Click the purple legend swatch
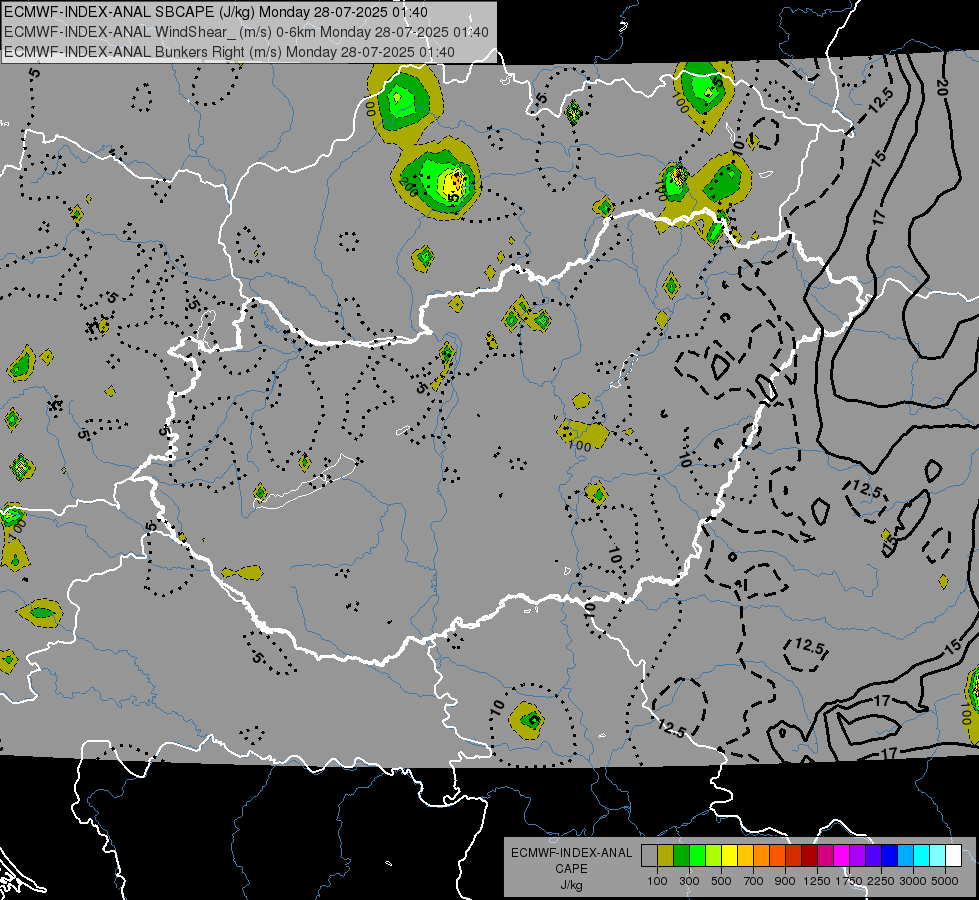The image size is (979, 900). click(858, 855)
